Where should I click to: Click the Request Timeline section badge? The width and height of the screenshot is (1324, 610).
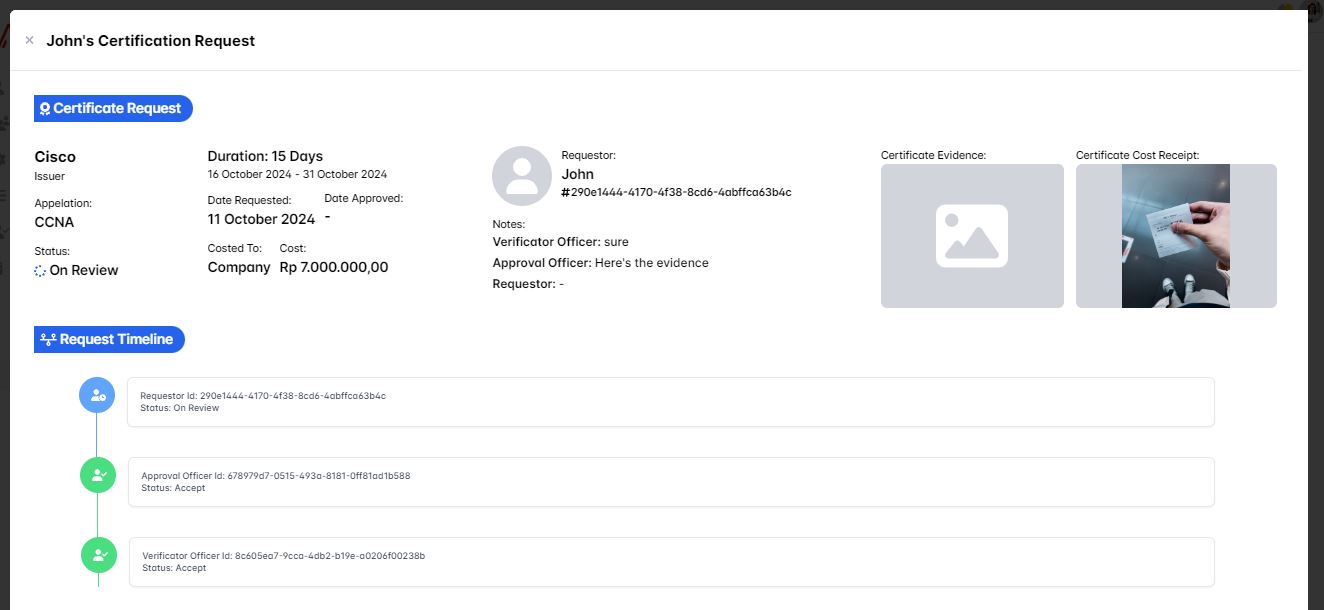(110, 340)
